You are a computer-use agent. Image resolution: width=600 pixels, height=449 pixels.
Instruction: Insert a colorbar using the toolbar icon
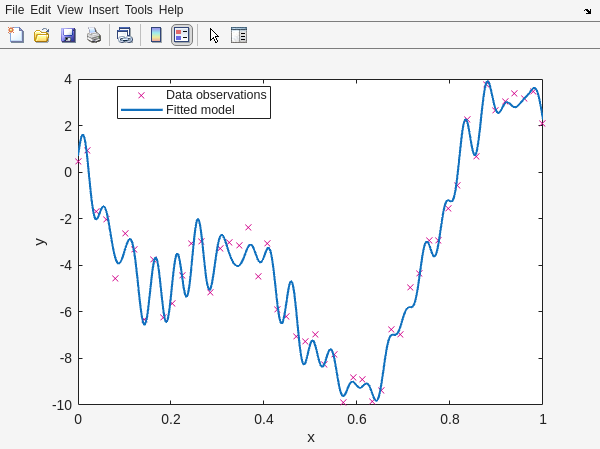156,35
